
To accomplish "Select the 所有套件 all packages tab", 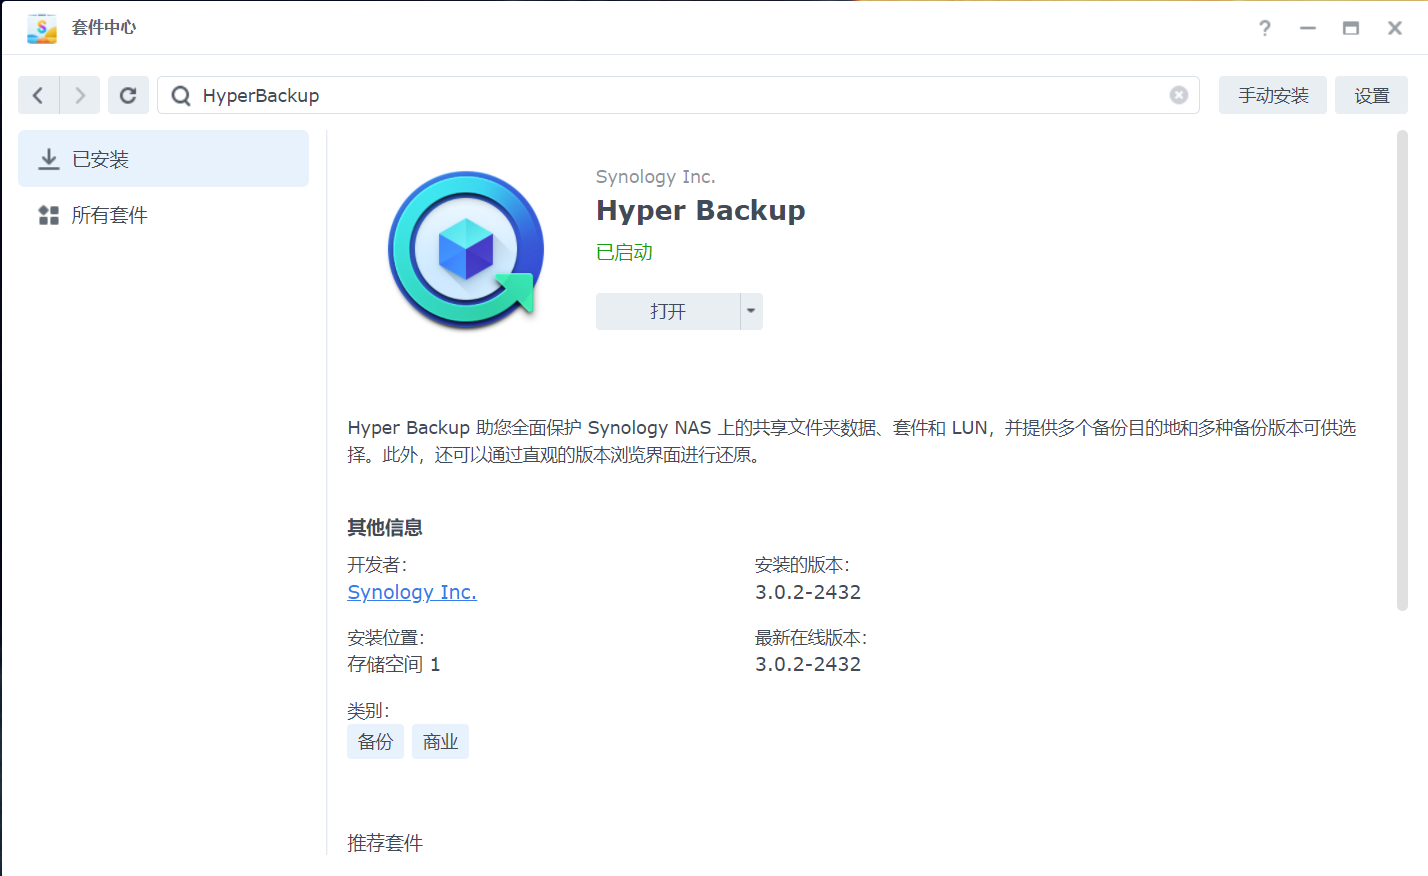I will (x=163, y=215).
